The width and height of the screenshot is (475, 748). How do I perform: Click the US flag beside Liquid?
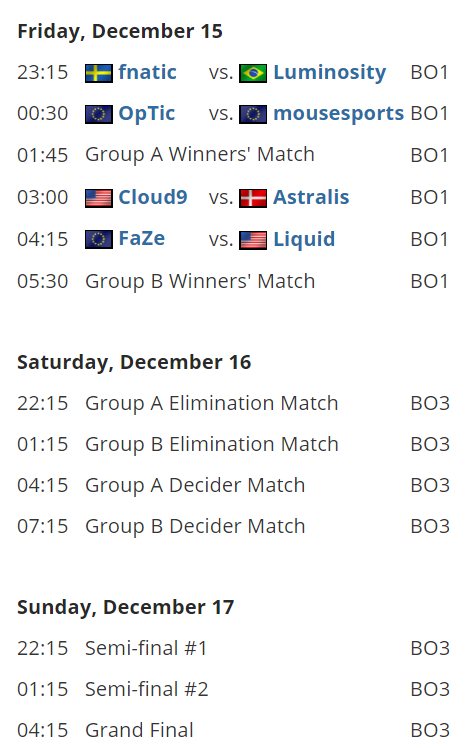pyautogui.click(x=253, y=240)
